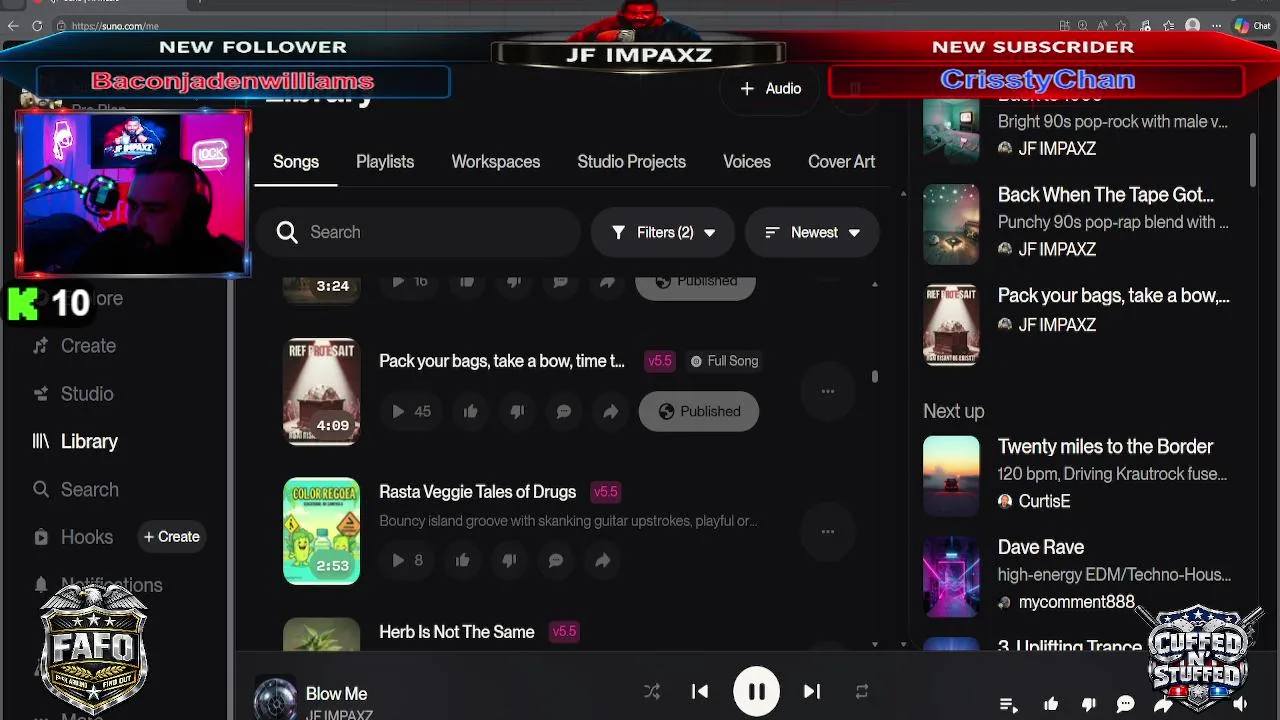The image size is (1280, 720).
Task: Dislike the Pack your bags song
Action: [x=517, y=411]
